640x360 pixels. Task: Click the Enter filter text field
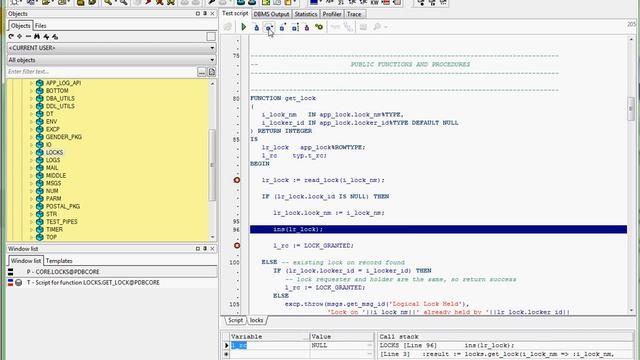[102, 72]
